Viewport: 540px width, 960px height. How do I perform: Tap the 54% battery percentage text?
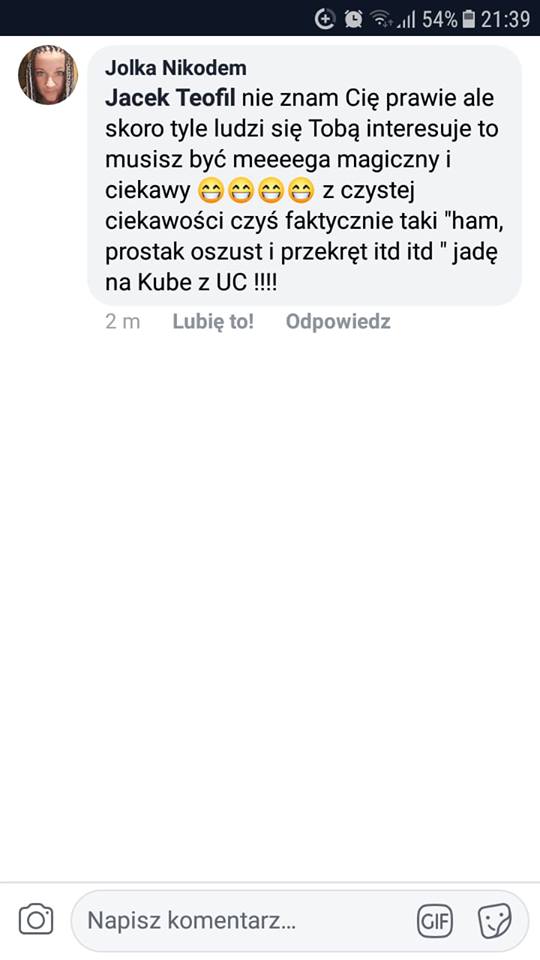coord(440,19)
